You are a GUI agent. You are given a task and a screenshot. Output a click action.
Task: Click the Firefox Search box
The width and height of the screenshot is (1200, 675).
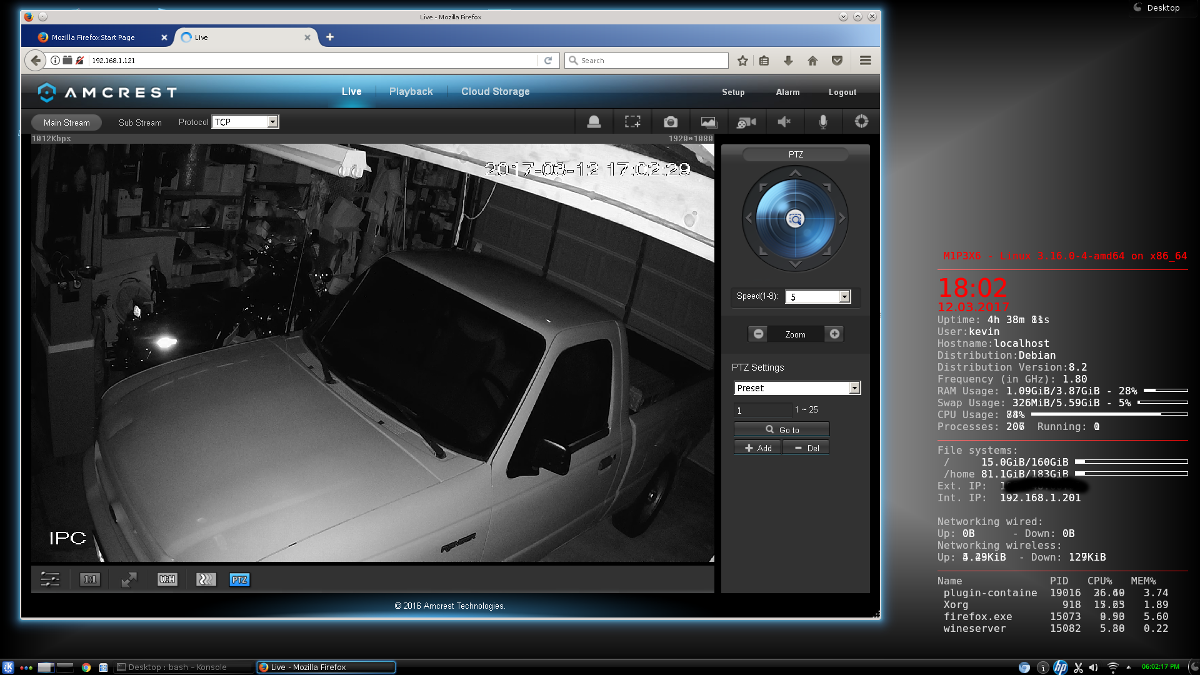point(646,60)
